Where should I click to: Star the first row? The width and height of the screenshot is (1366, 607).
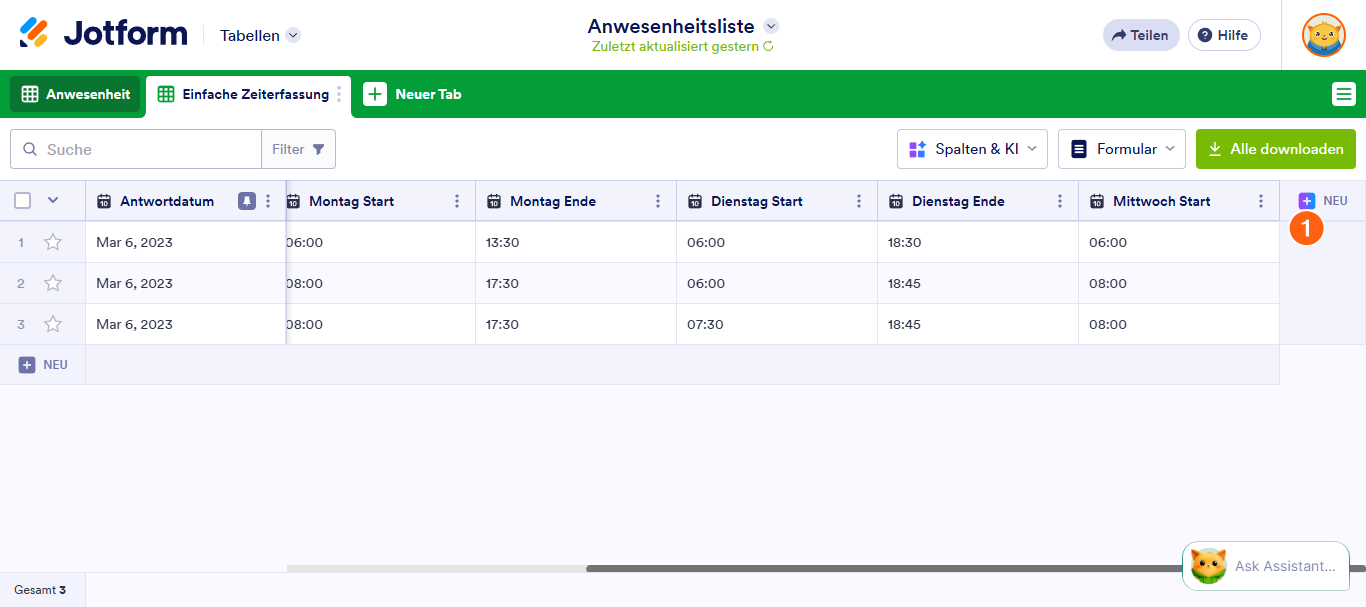[x=53, y=242]
